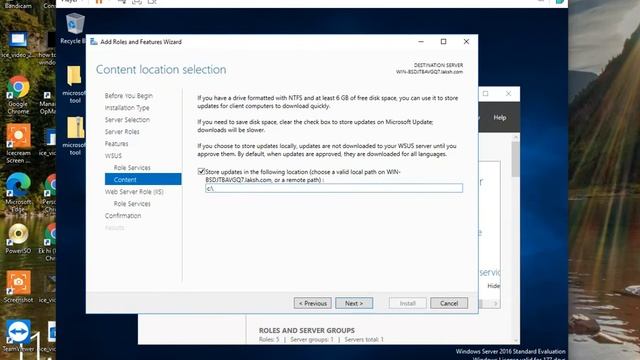
Task: Click the Previous button
Action: pos(313,303)
